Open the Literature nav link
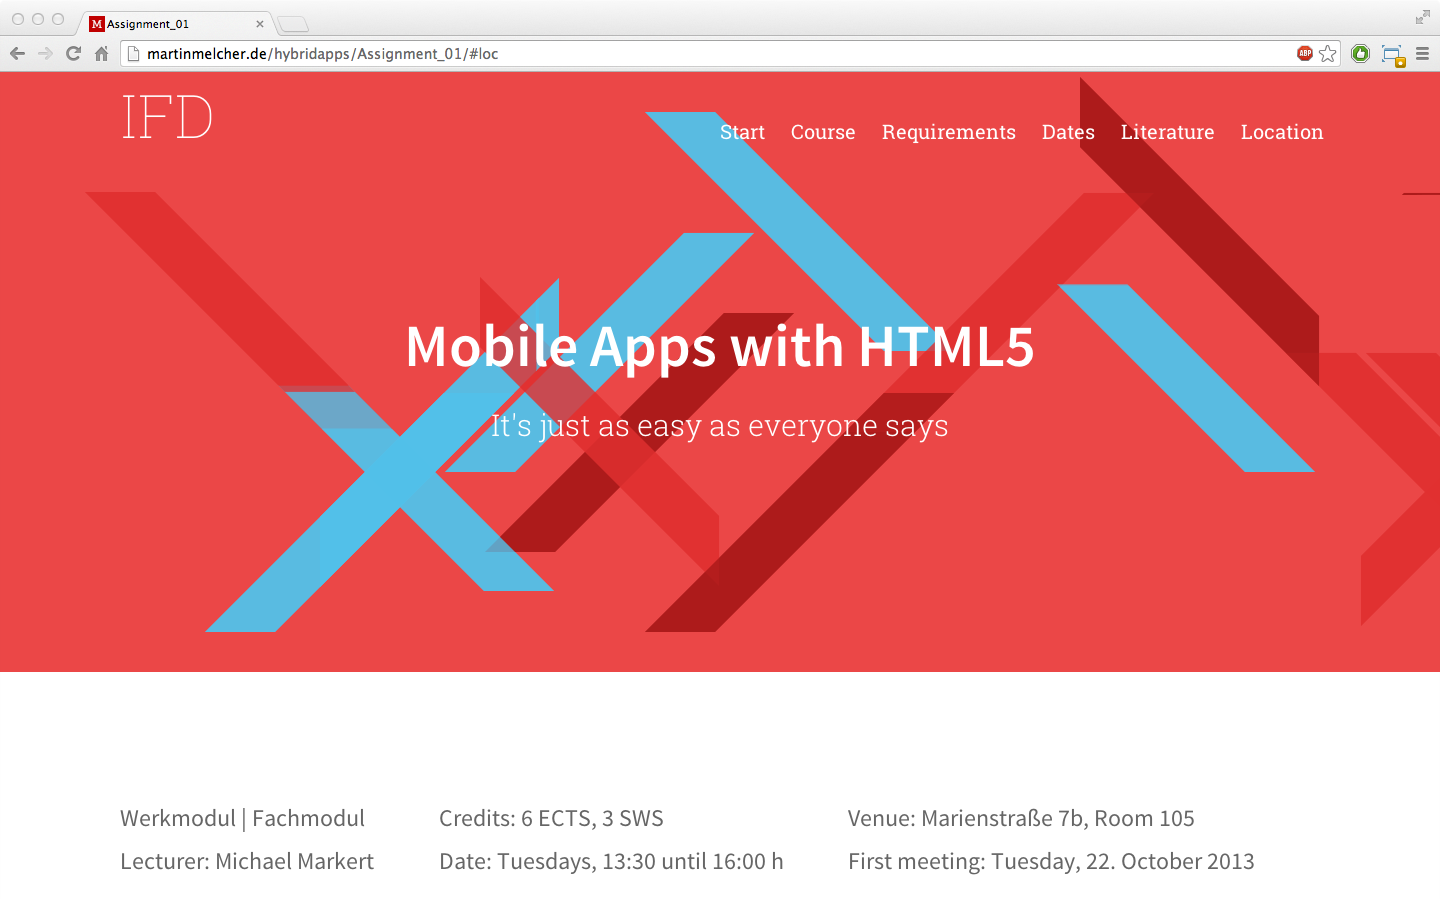This screenshot has width=1440, height=900. 1167,132
